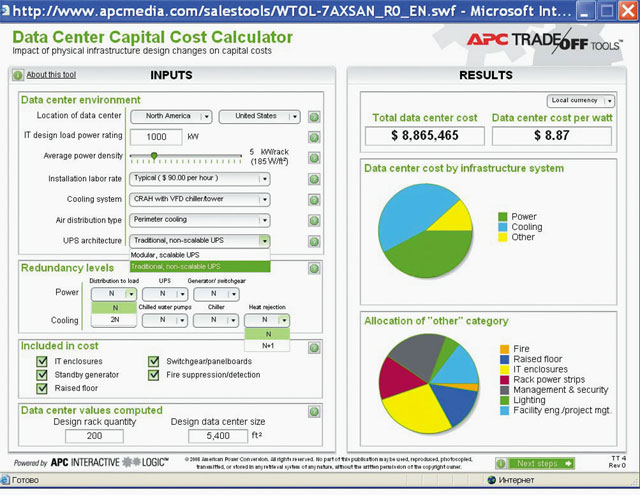Open the Generator/switchgear redundancy dropdown
Image resolution: width=640 pixels, height=495 pixels.
pyautogui.click(x=216, y=294)
